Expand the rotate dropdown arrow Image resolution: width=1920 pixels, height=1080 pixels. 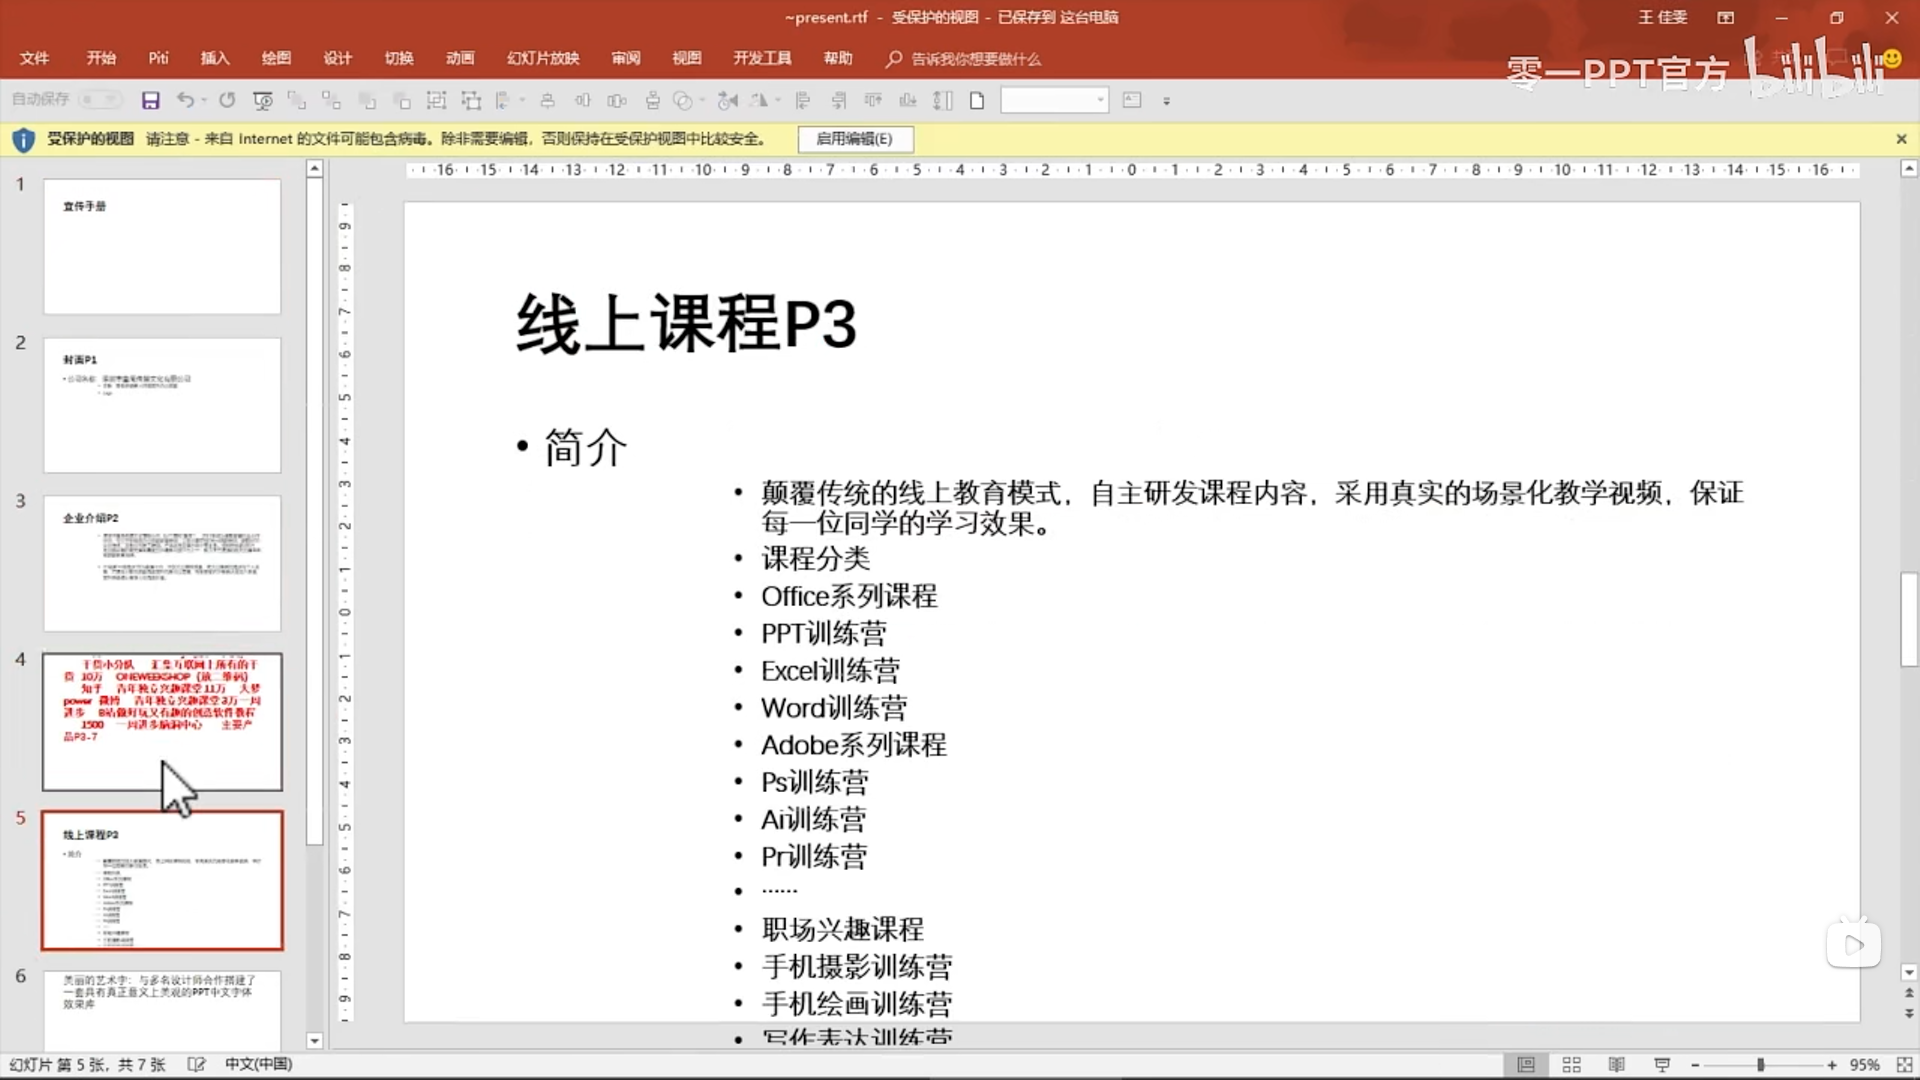click(x=777, y=100)
